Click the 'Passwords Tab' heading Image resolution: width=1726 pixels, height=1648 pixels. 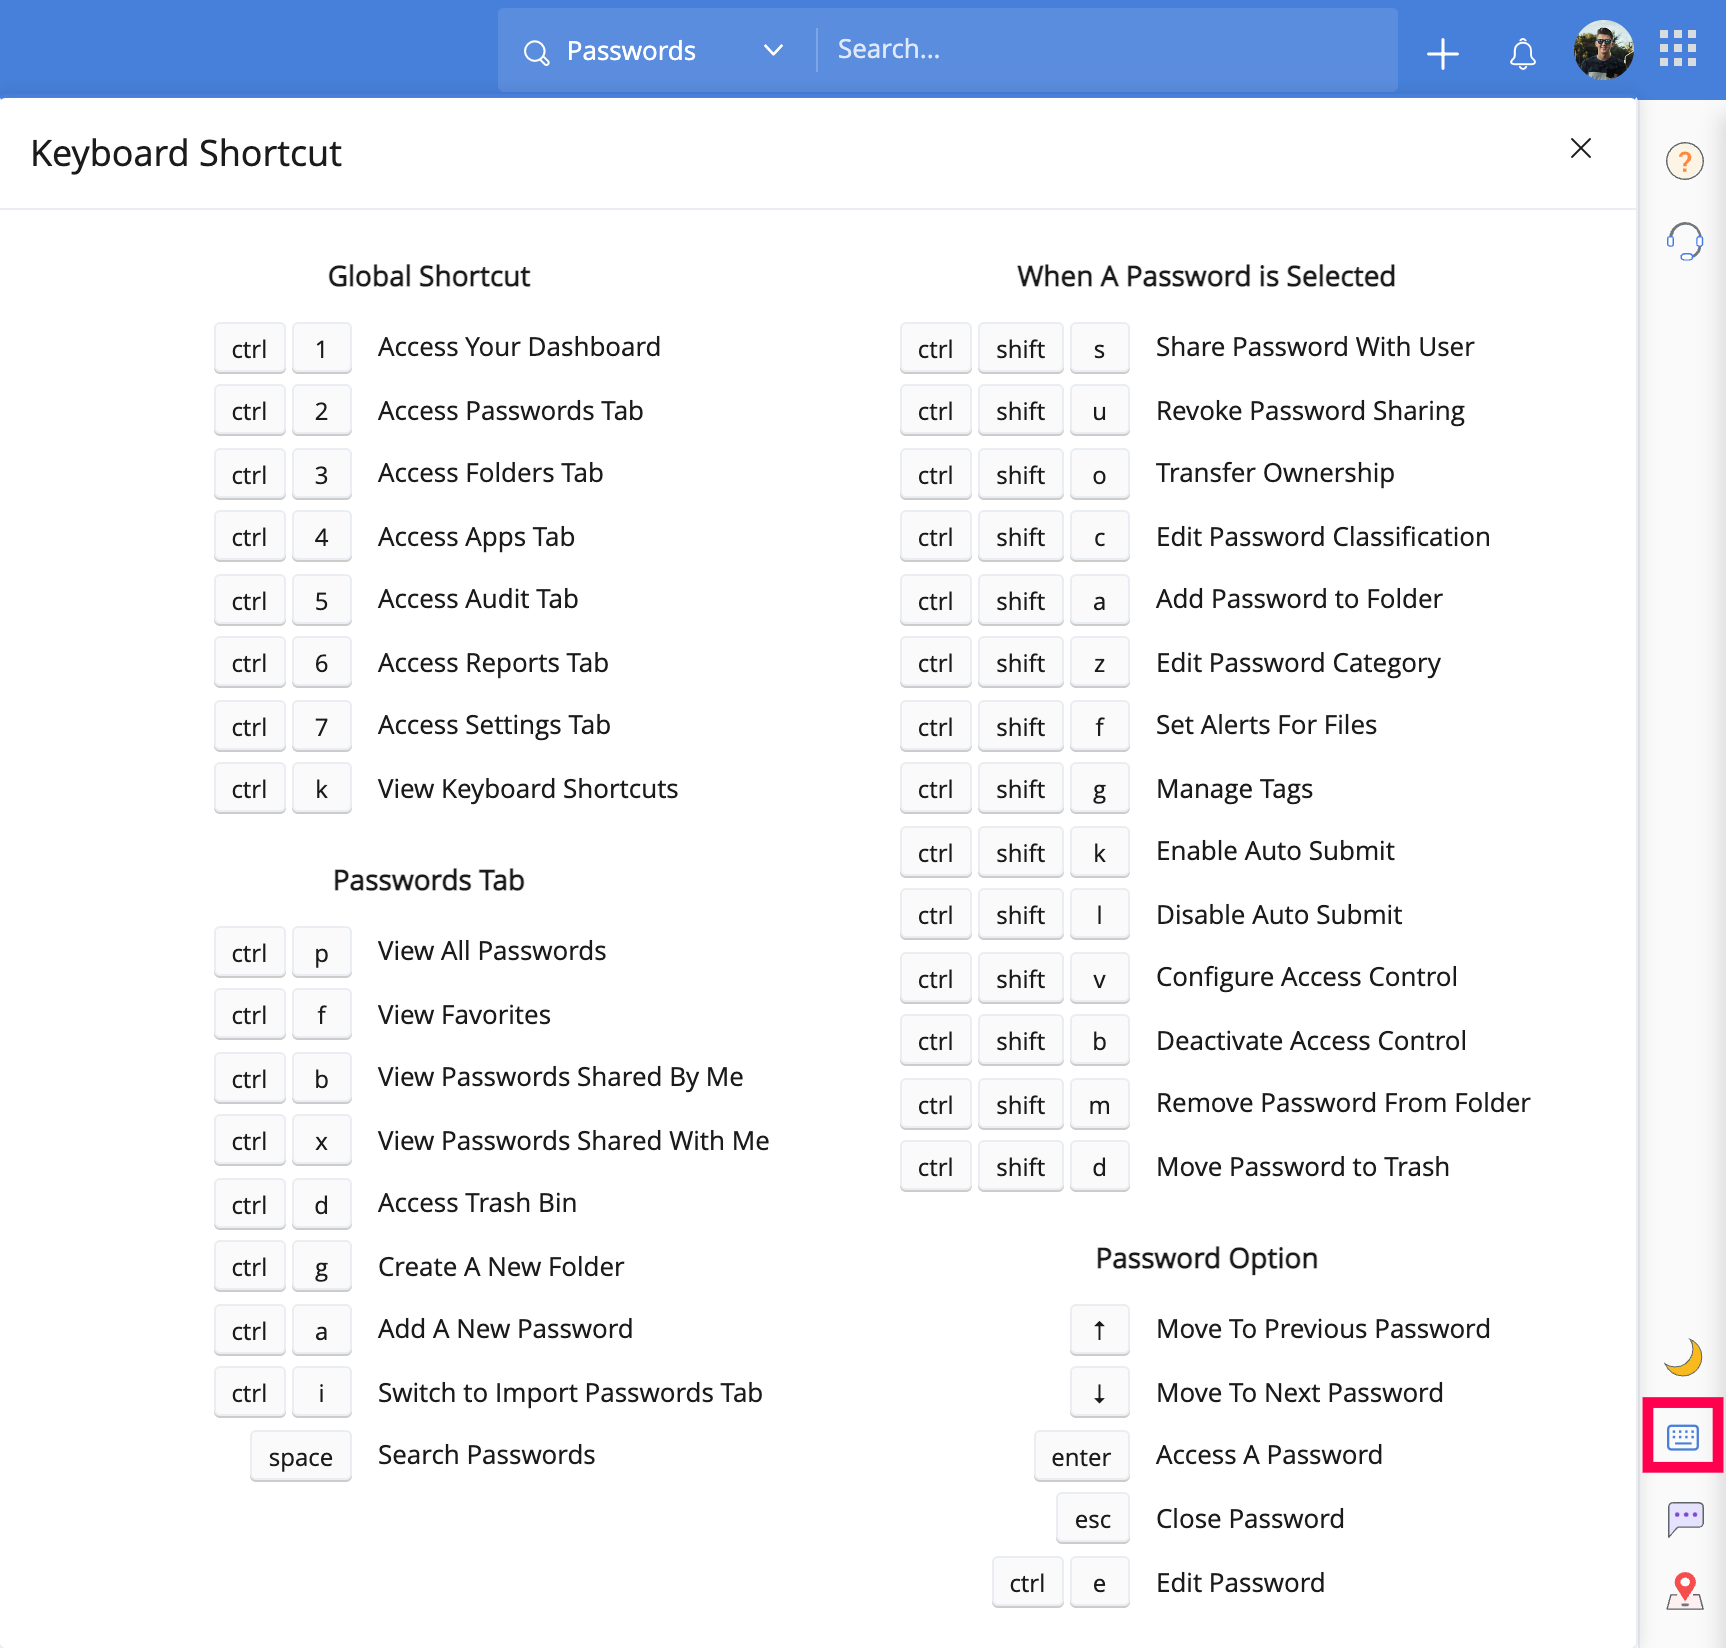(x=428, y=881)
